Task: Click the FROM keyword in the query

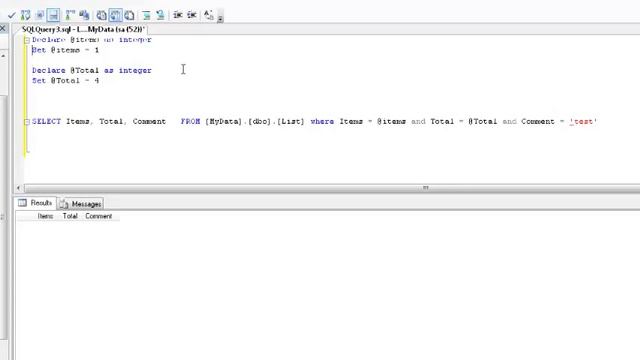Action: pyautogui.click(x=190, y=122)
